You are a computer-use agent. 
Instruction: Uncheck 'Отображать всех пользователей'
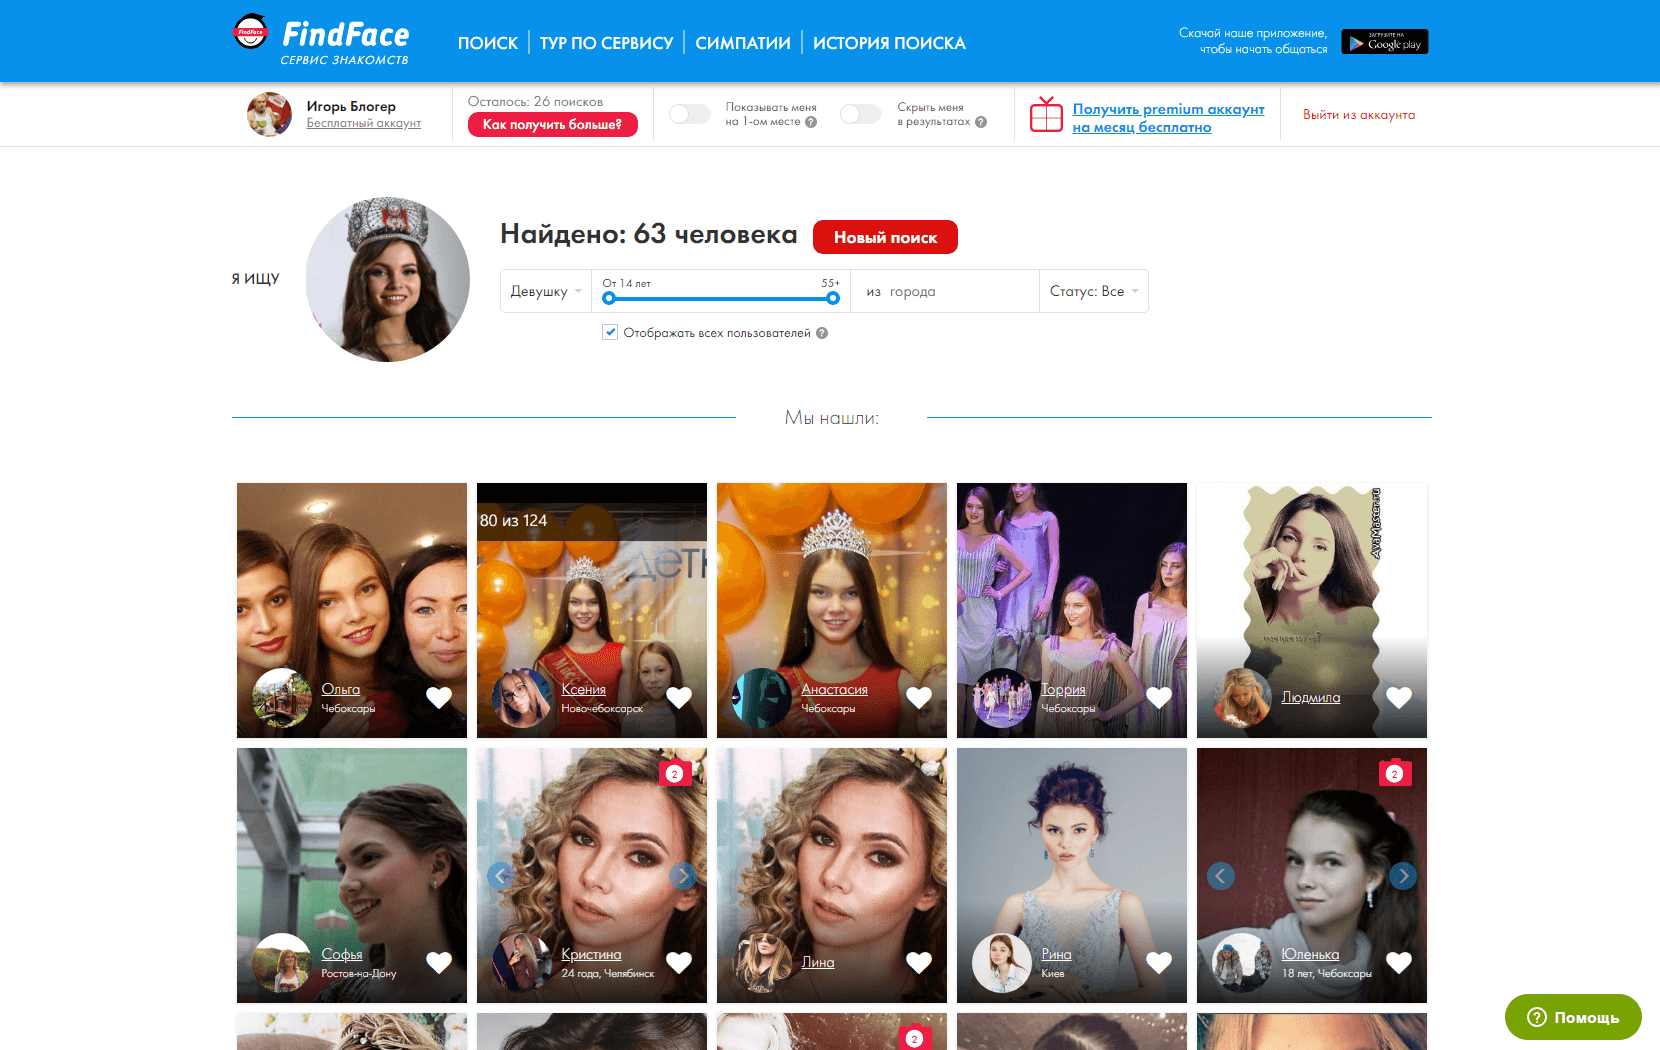tap(610, 331)
